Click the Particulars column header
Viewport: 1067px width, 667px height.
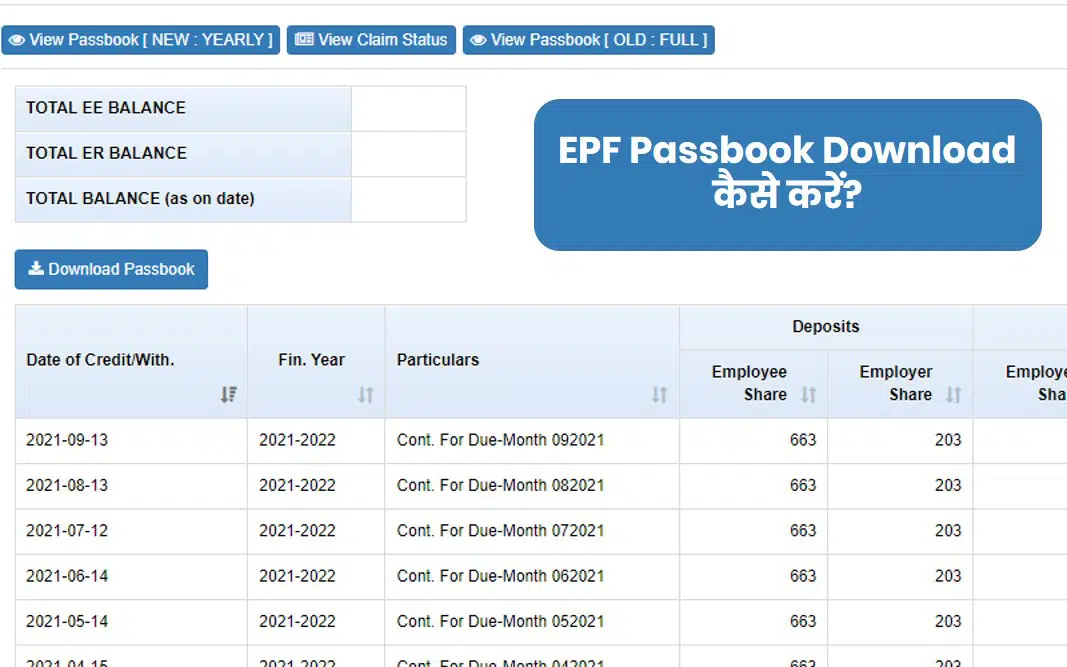[531, 361]
